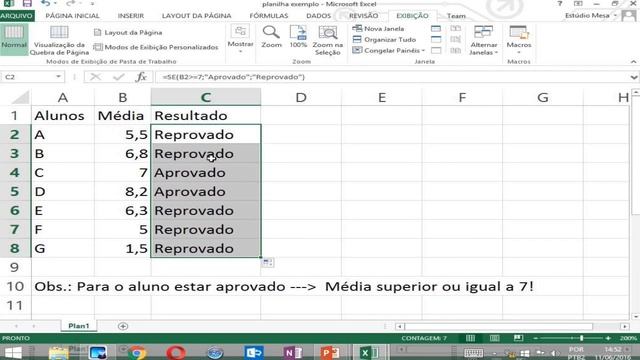Click Organizar Tudo
This screenshot has width=640, height=360.
coord(384,40)
